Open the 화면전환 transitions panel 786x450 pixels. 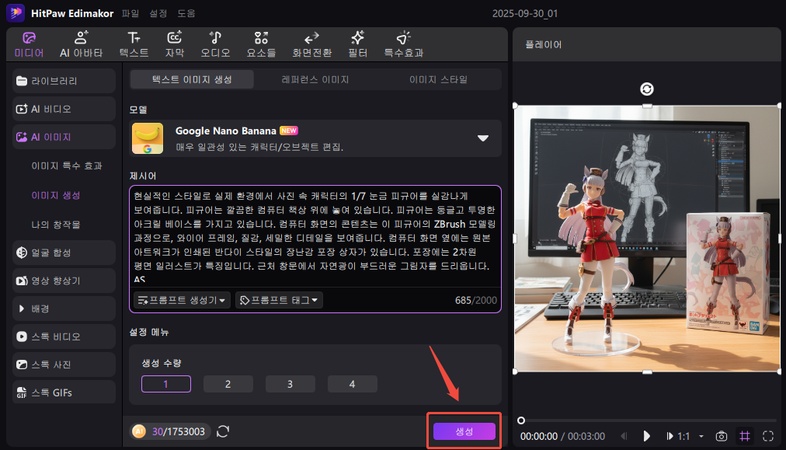point(311,43)
